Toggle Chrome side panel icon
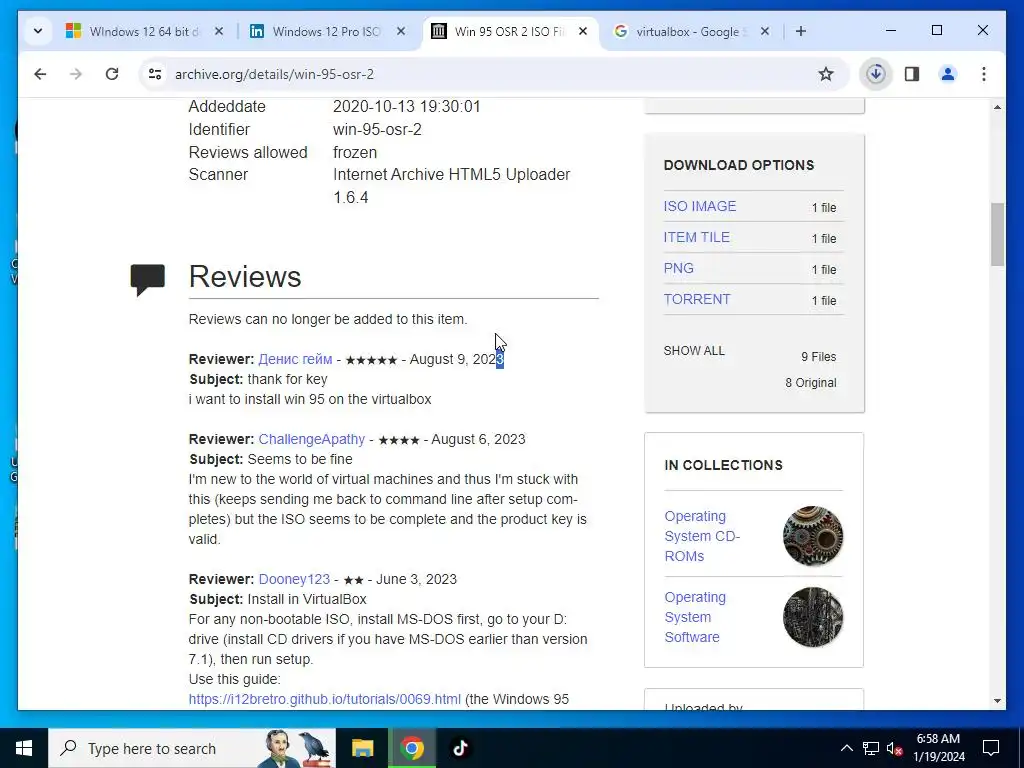Screen dimensions: 1024x768 [912, 74]
